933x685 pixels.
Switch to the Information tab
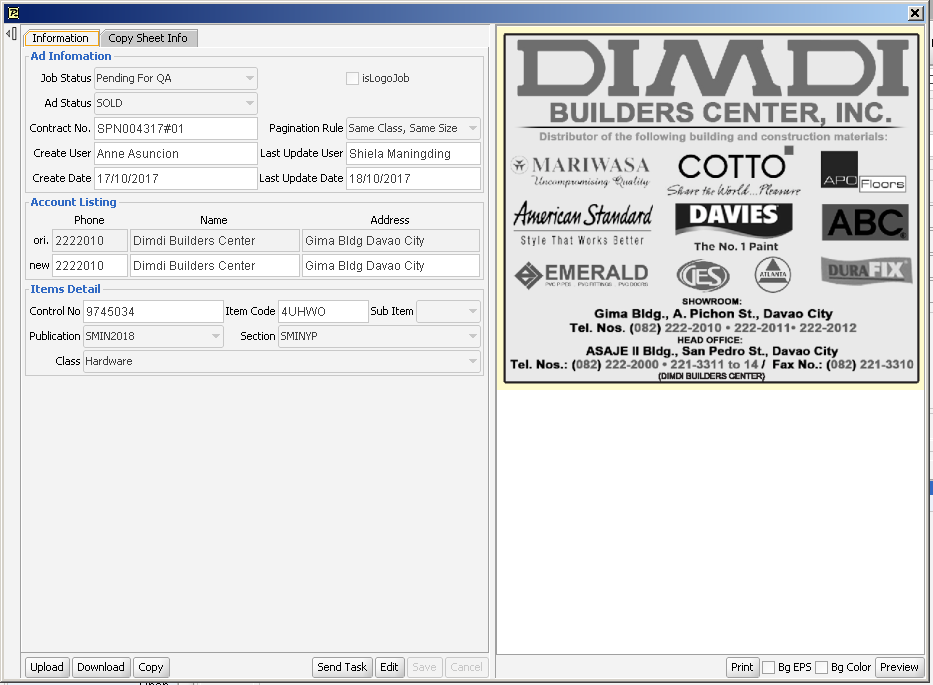click(61, 38)
